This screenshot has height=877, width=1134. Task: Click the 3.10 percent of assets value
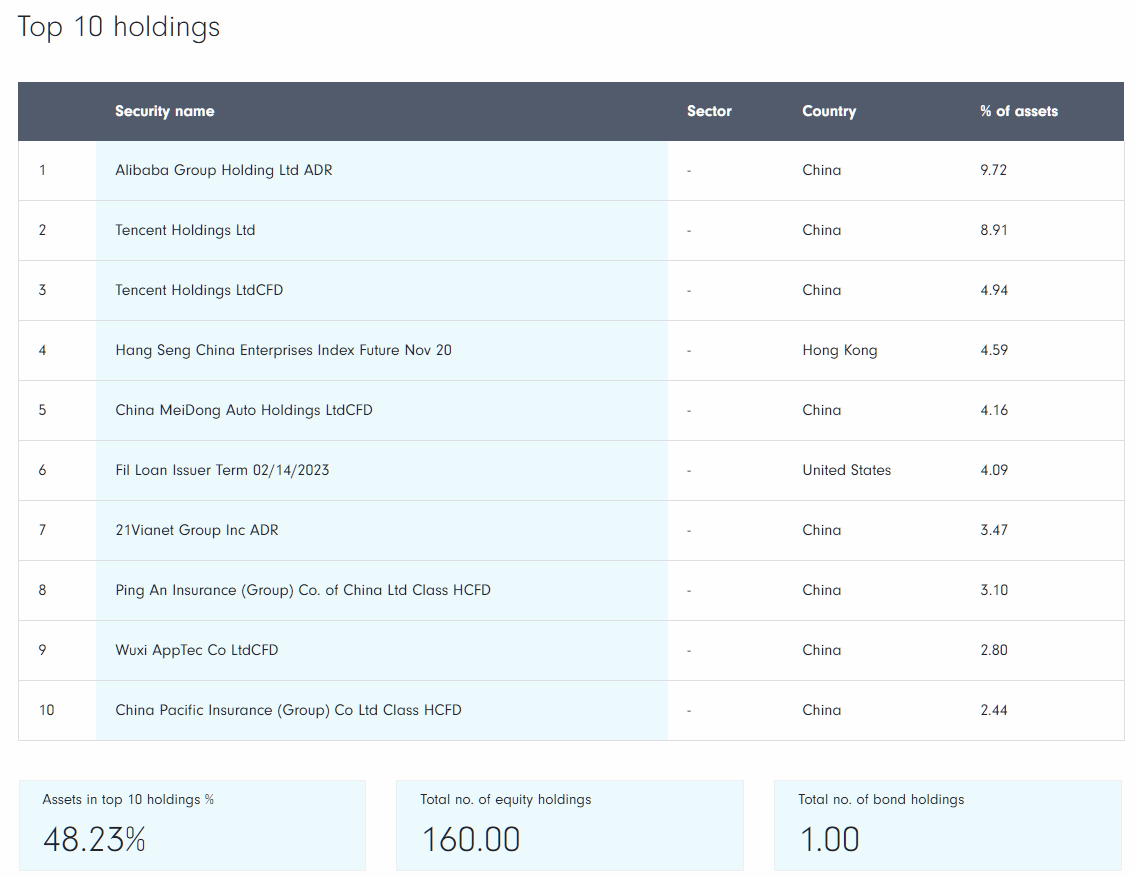tap(994, 590)
